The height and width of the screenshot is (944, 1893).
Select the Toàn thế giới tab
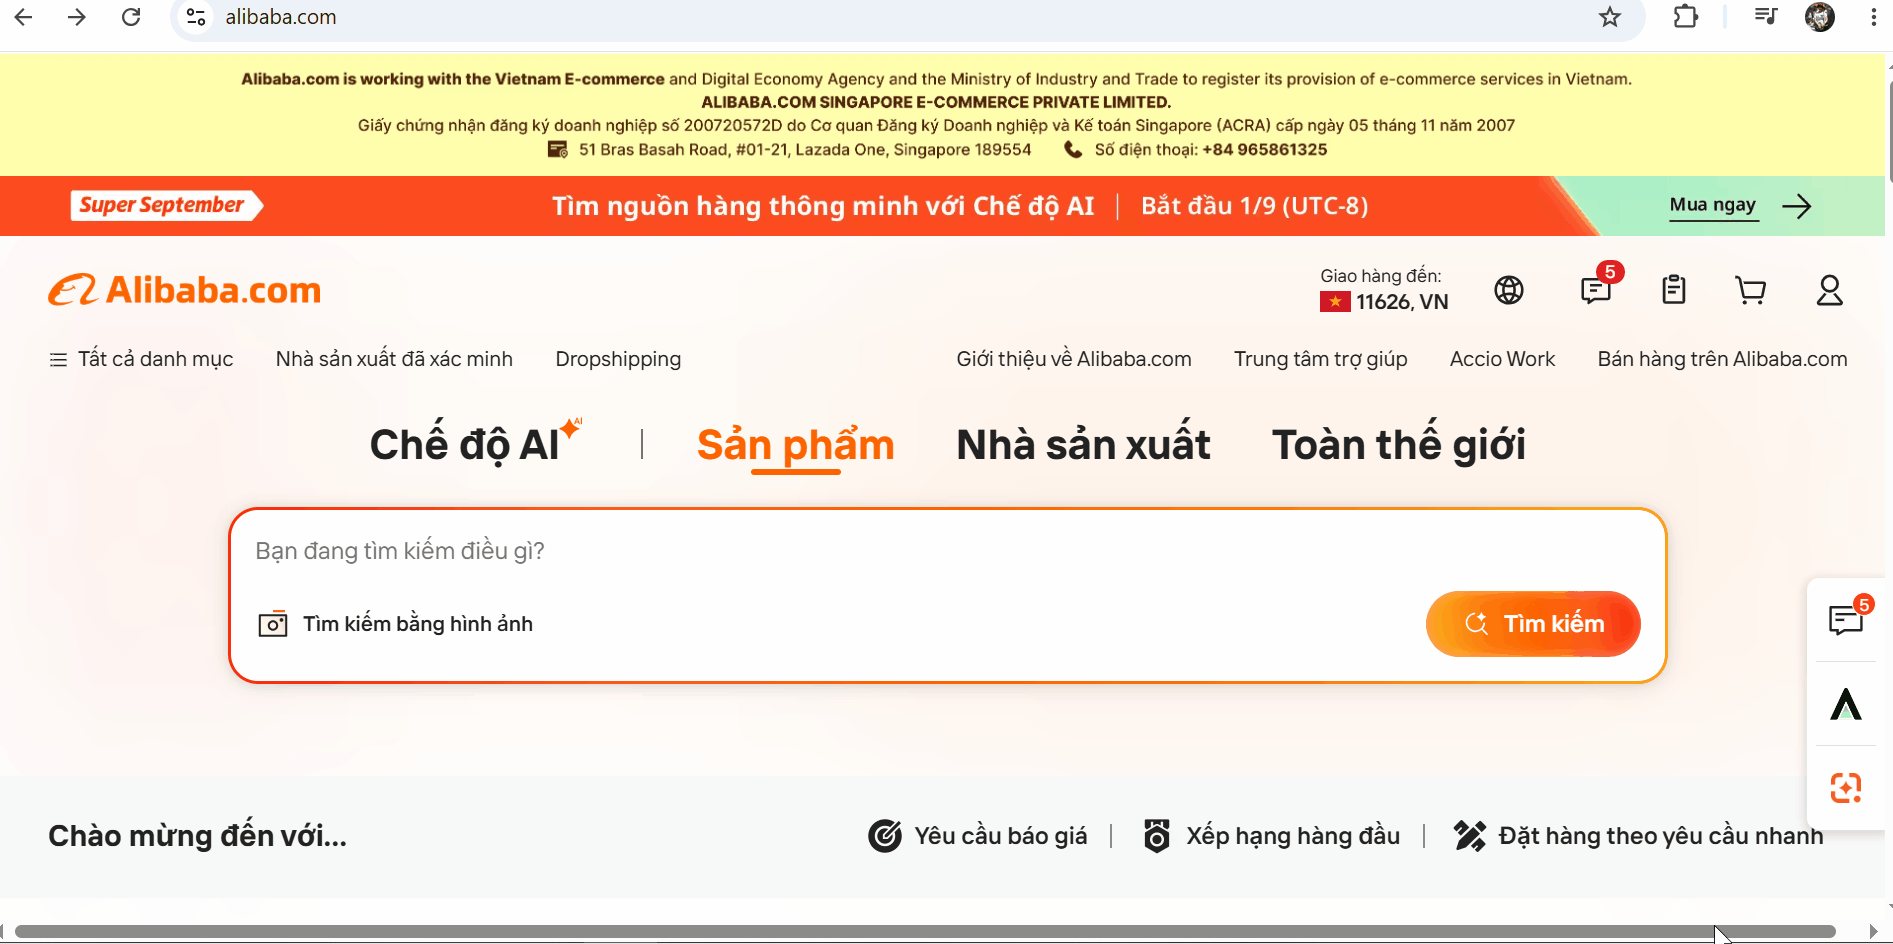[1399, 445]
